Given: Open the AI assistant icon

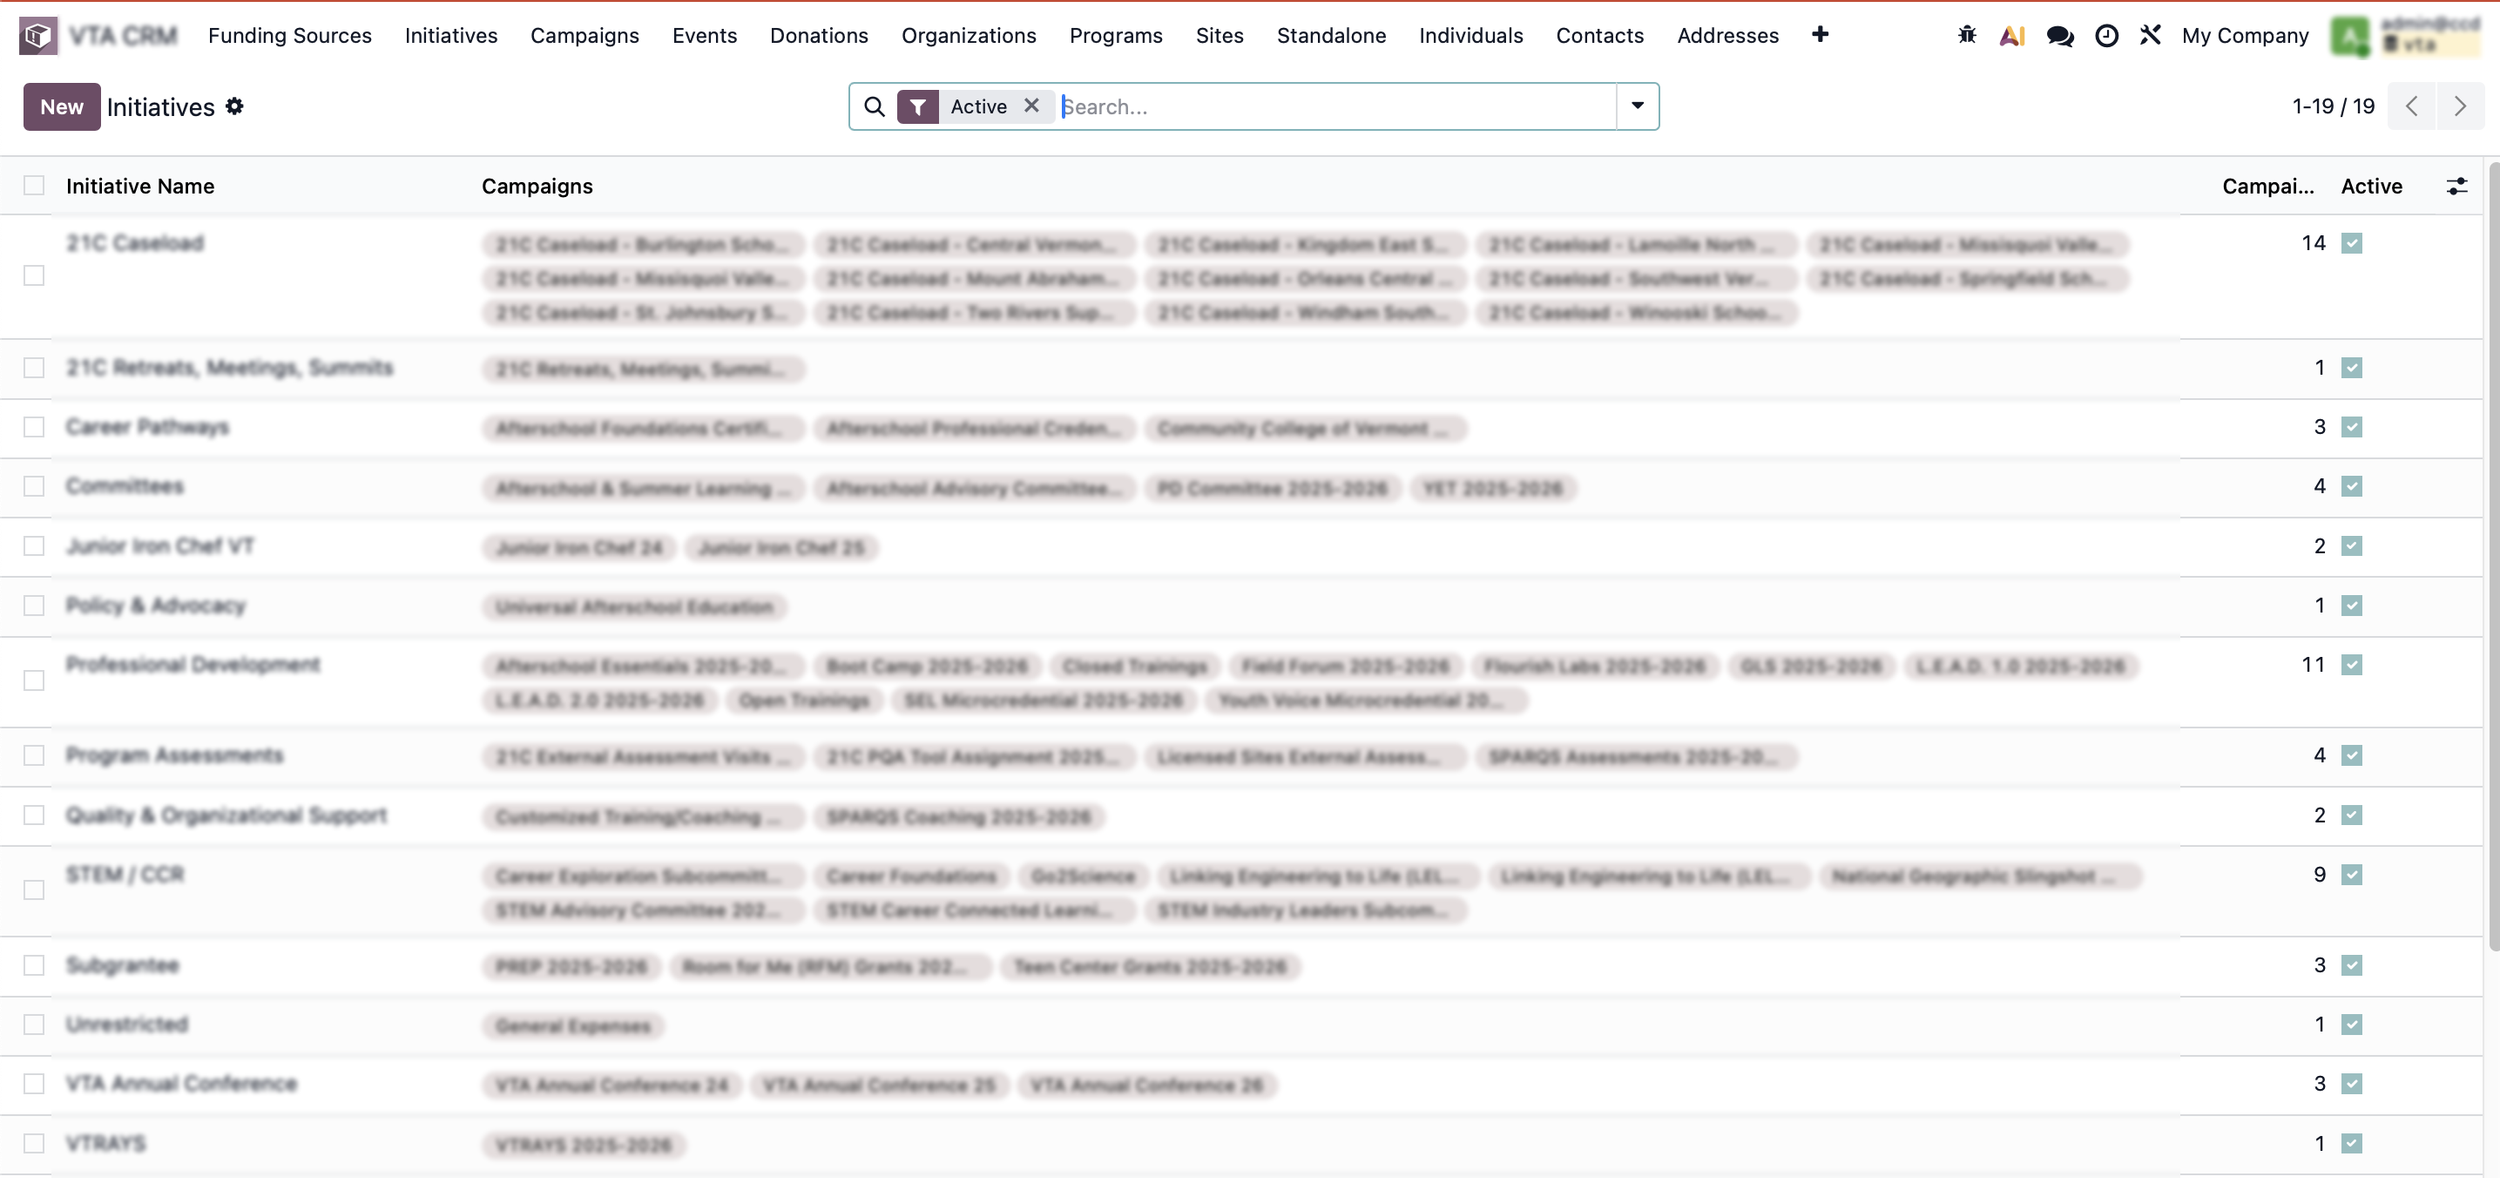Looking at the screenshot, I should click(x=2011, y=36).
